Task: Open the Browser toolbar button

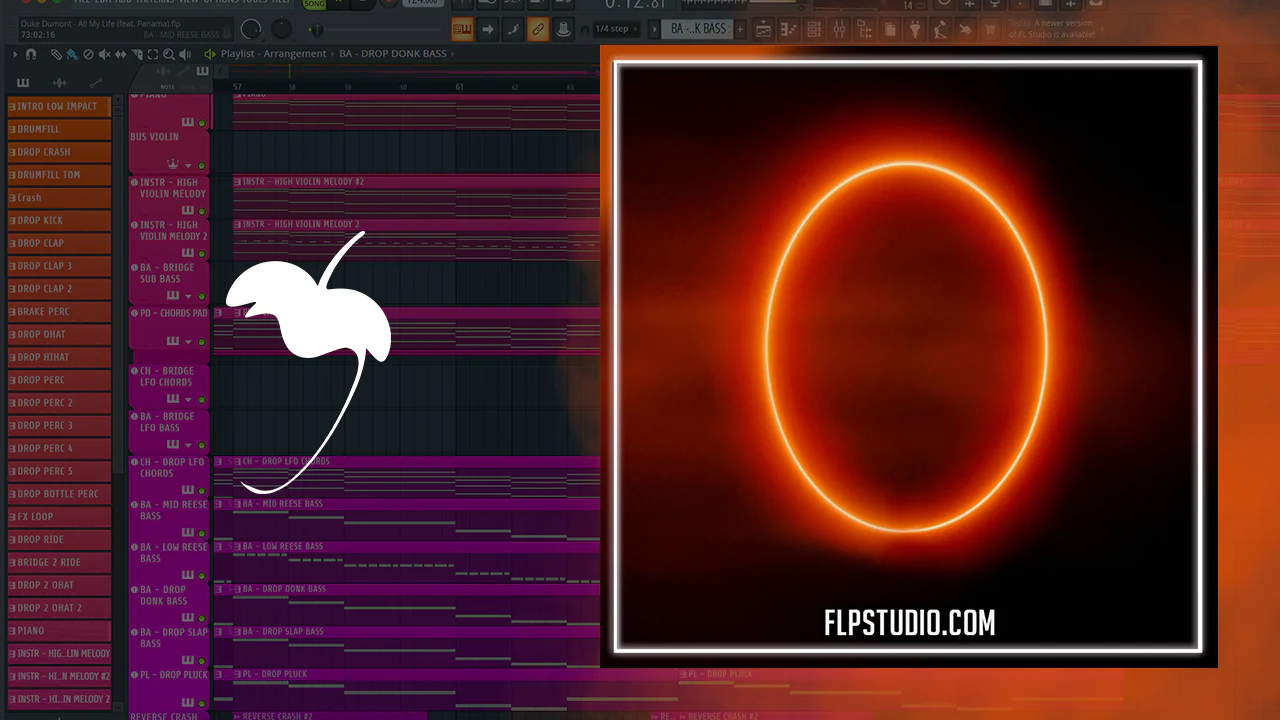Action: 864,29
